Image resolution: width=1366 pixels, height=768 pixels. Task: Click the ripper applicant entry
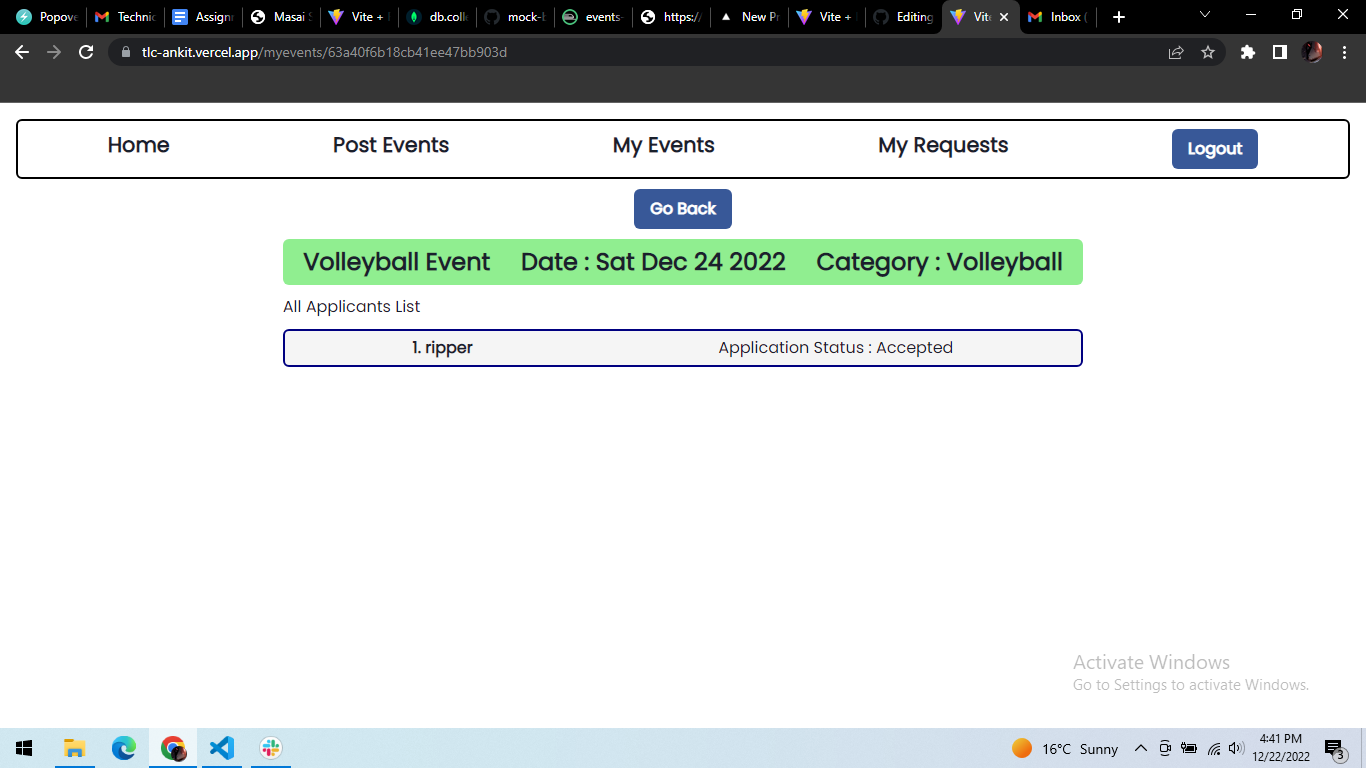tap(683, 347)
